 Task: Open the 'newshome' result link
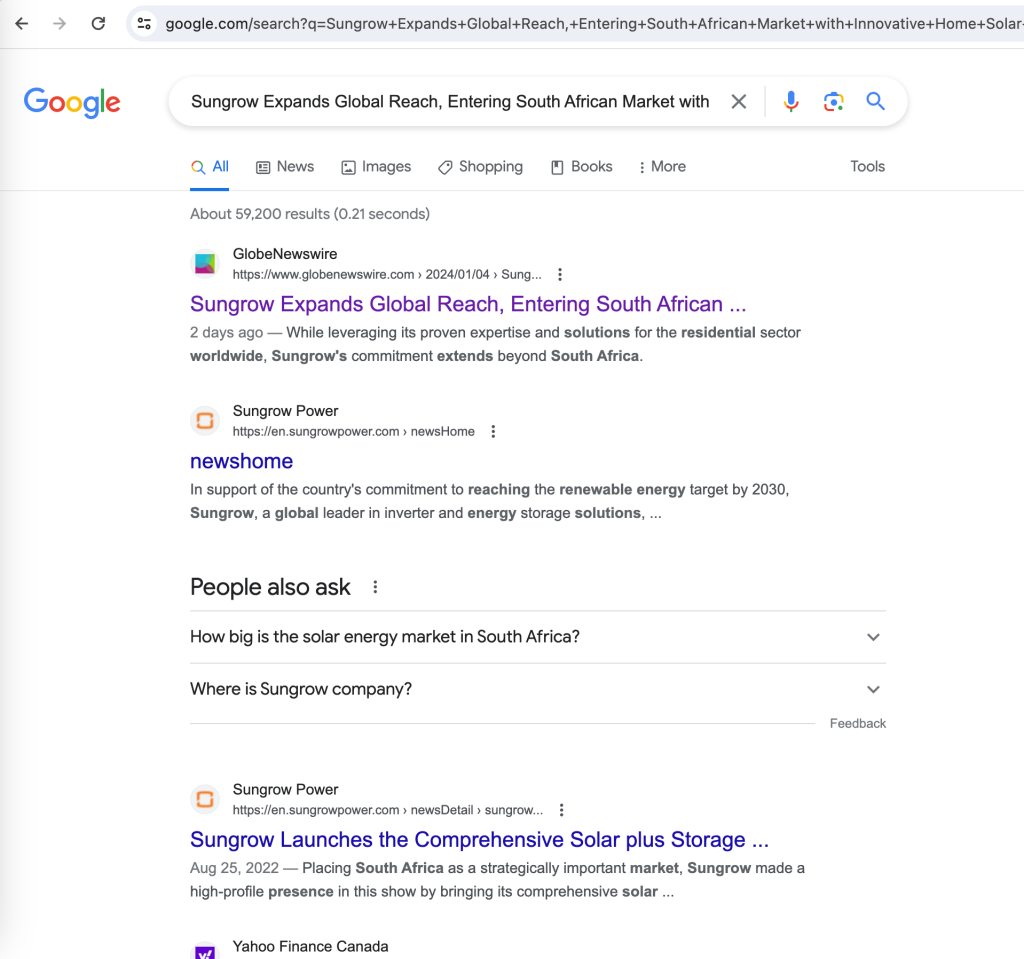coord(241,461)
